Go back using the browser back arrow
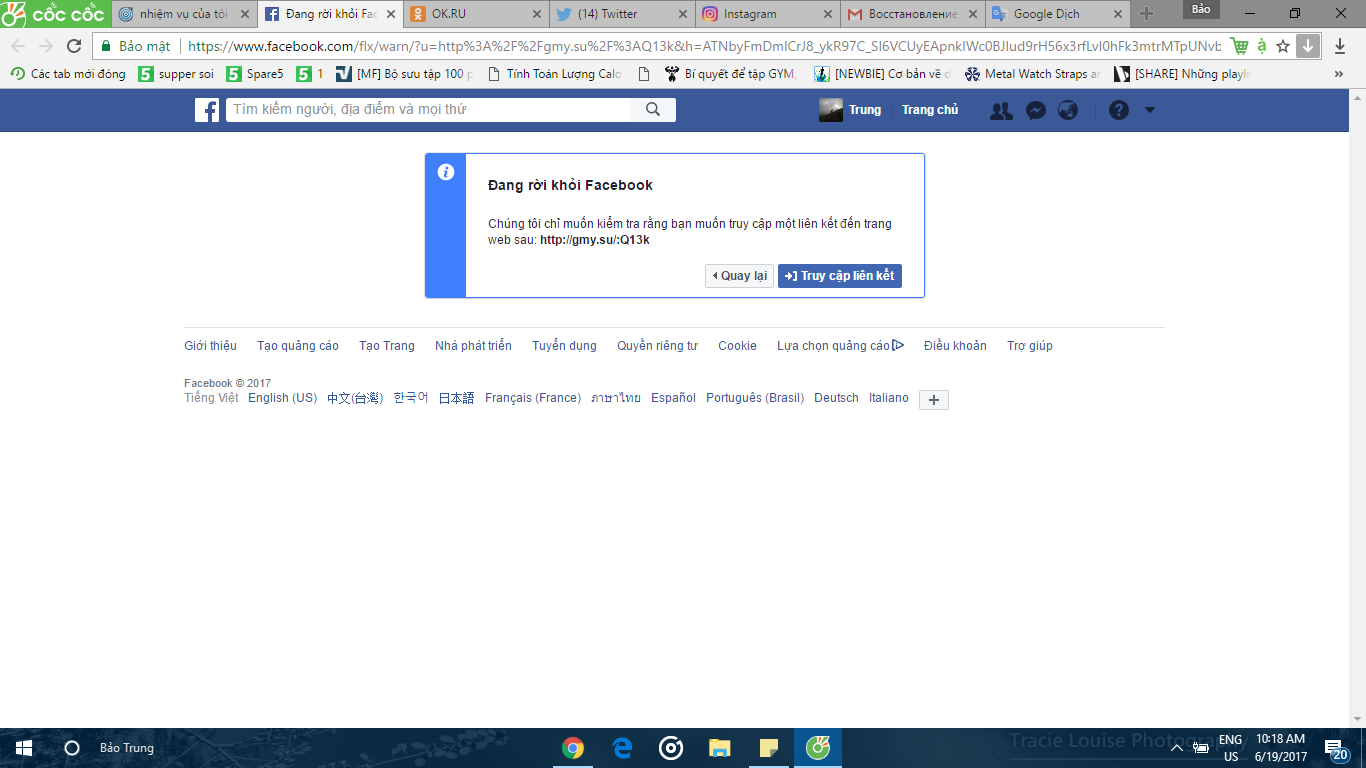The image size is (1366, 768). [x=18, y=46]
